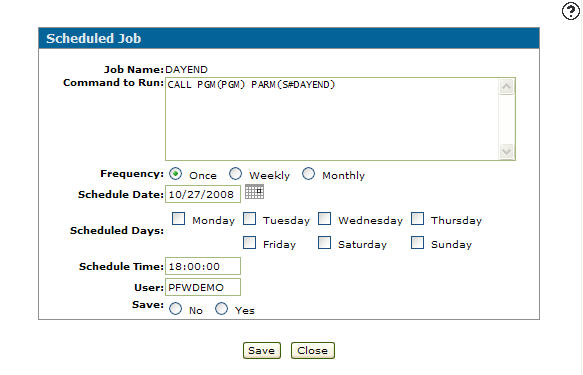Choose Weekly frequency radio button
This screenshot has width=583, height=375.
click(235, 174)
